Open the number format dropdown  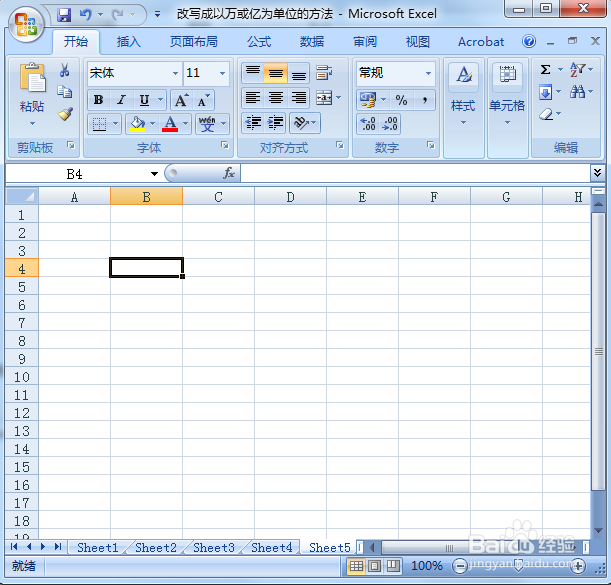[428, 73]
